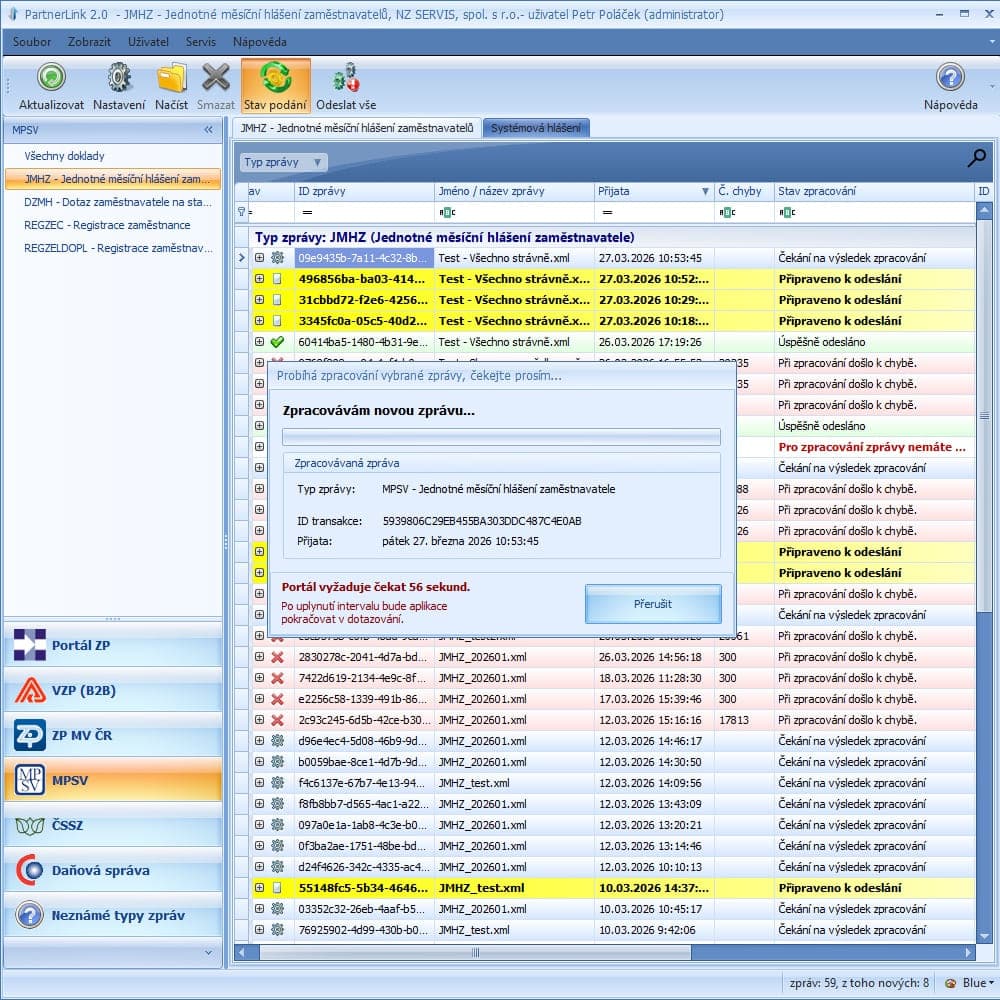Switch to Systémová hlášení tab
1000x1000 pixels.
pos(536,128)
